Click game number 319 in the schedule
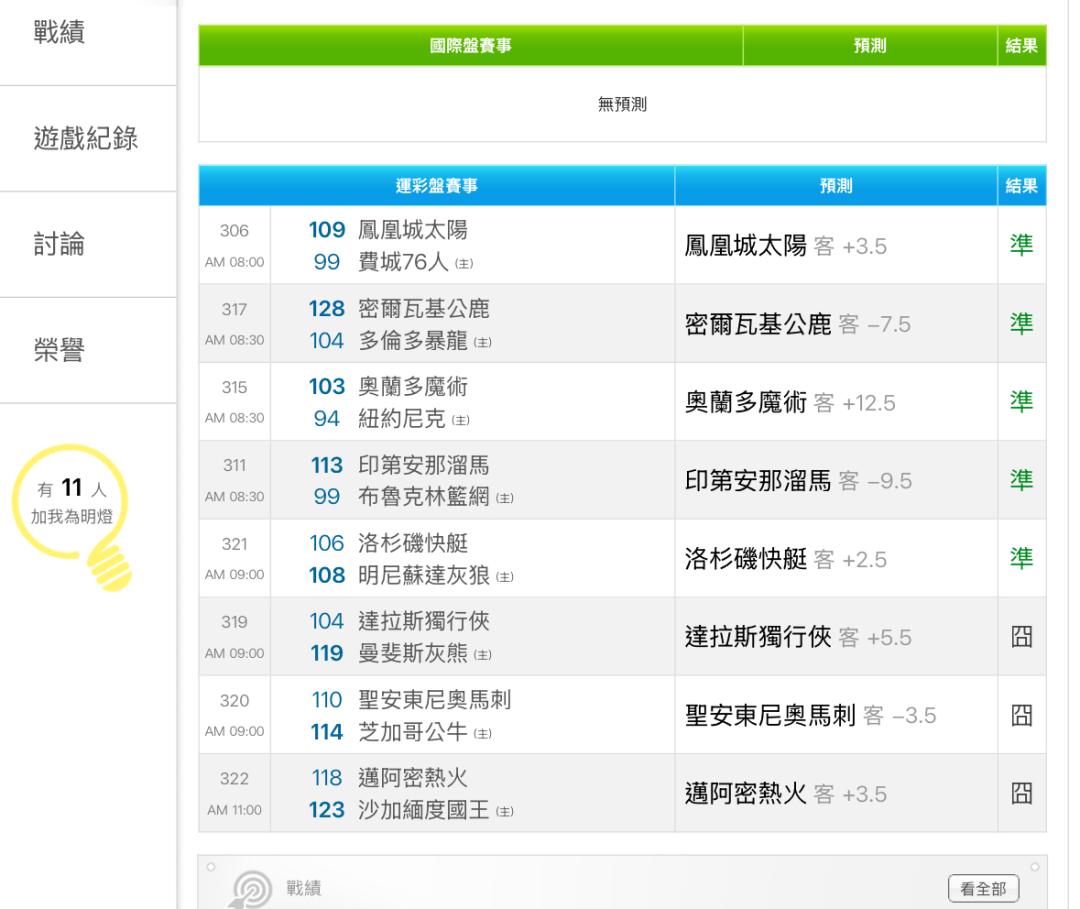 click(x=234, y=622)
